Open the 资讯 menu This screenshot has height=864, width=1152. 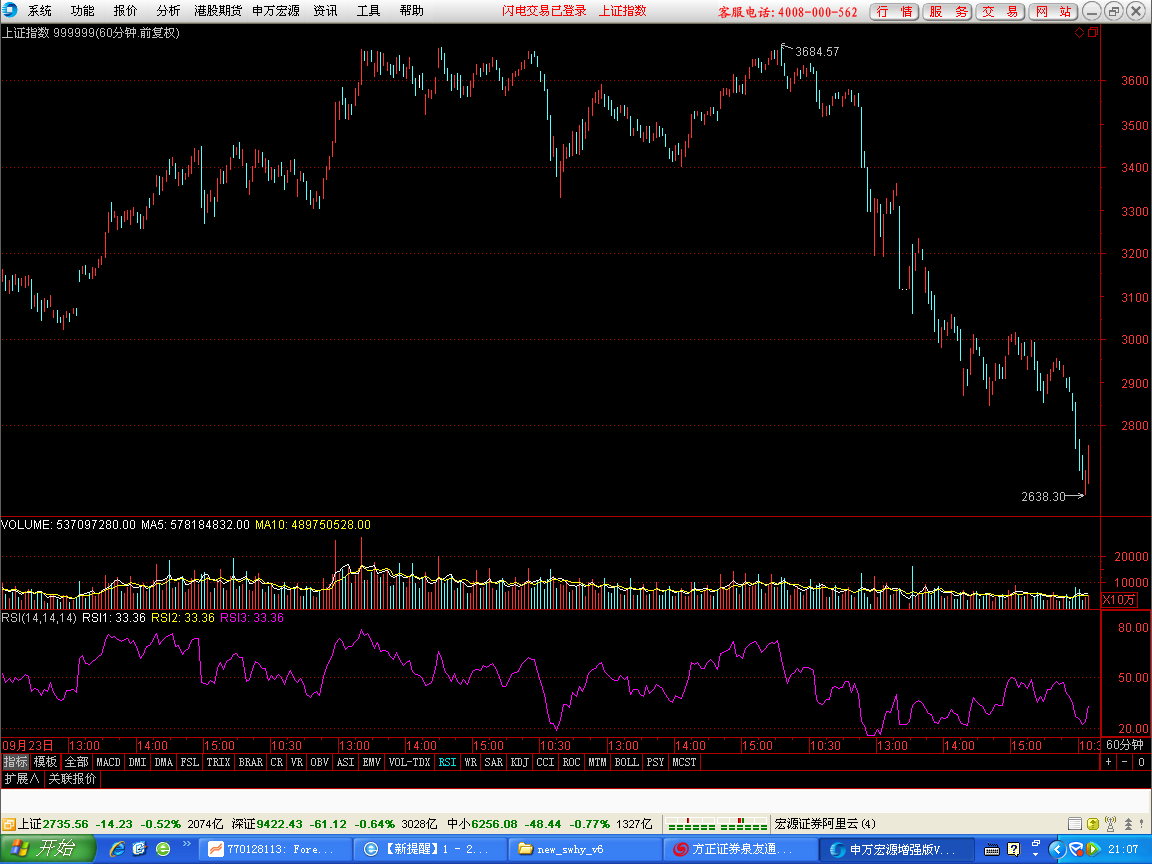(x=325, y=11)
